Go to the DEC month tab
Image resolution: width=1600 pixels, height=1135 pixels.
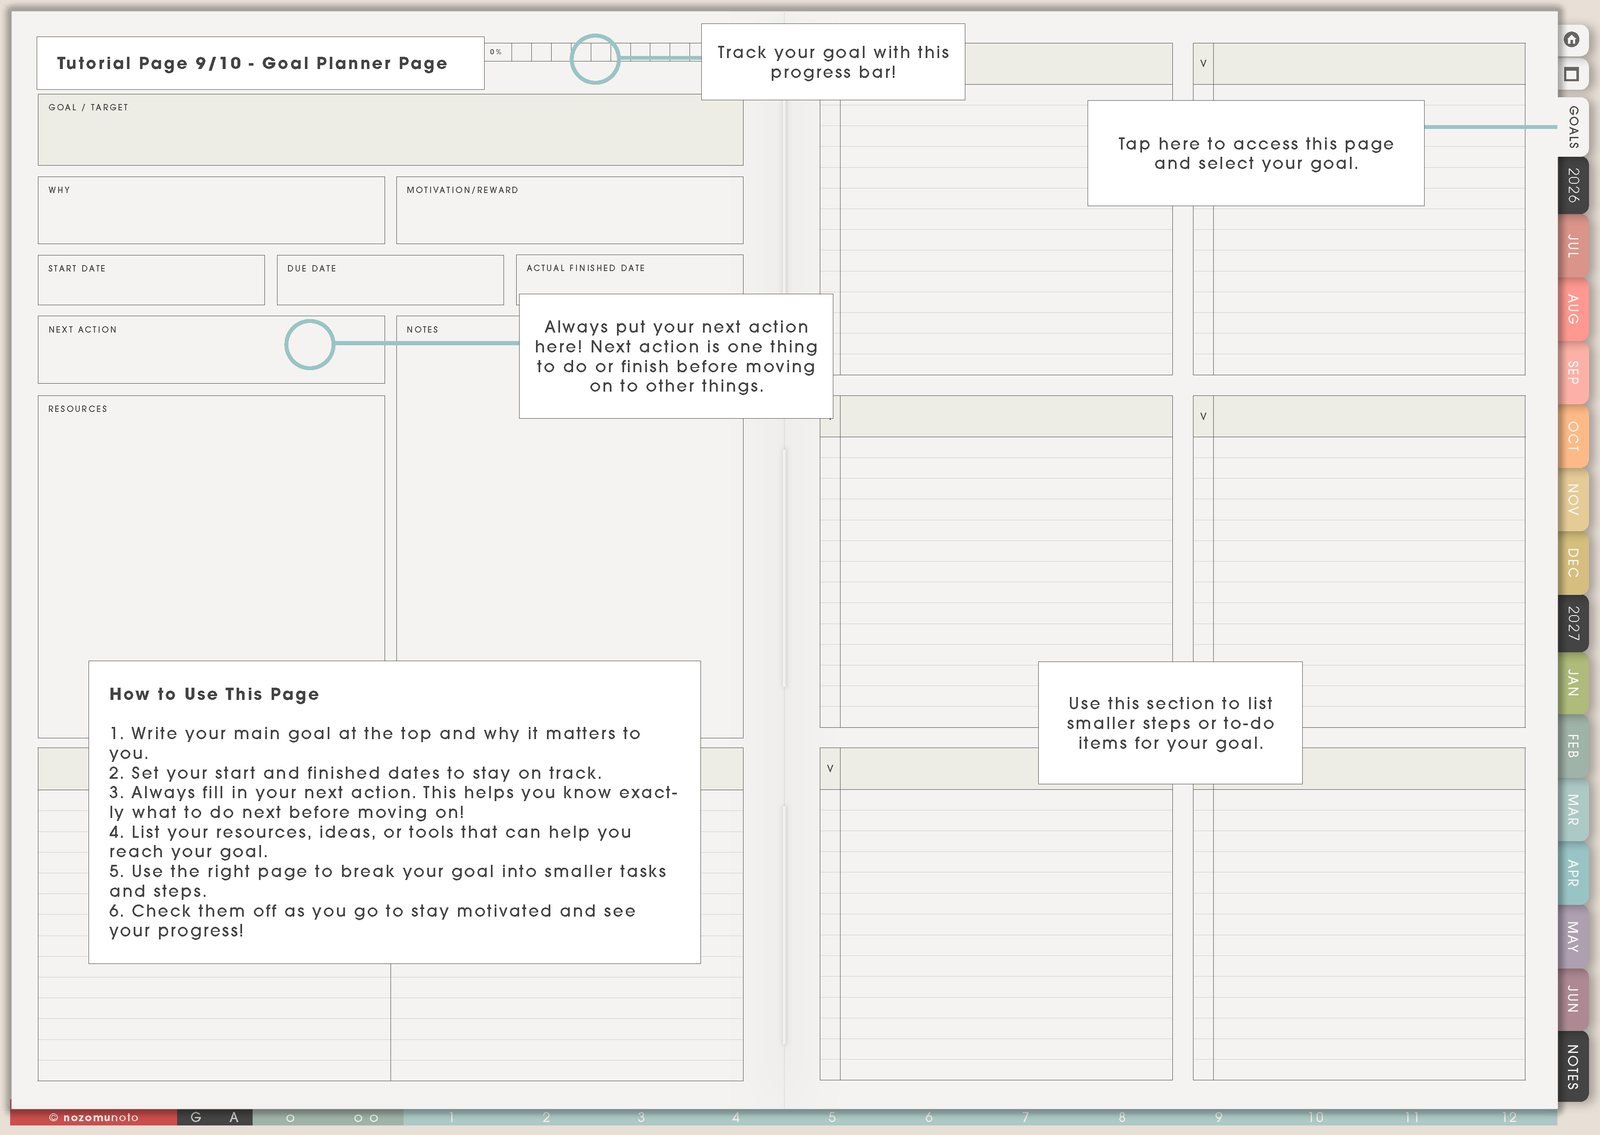(x=1573, y=562)
